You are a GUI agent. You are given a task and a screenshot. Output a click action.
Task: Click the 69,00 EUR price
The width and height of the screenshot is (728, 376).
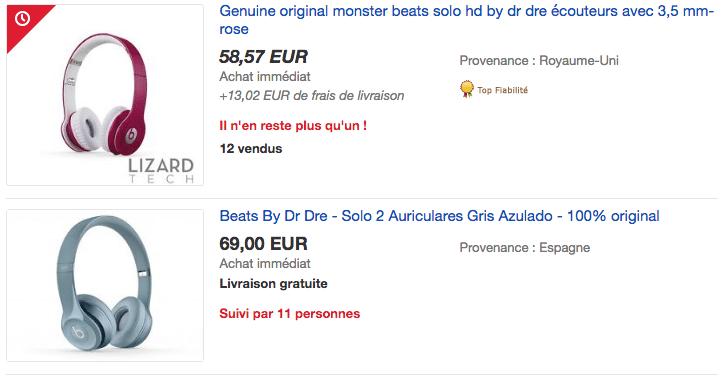pos(263,244)
